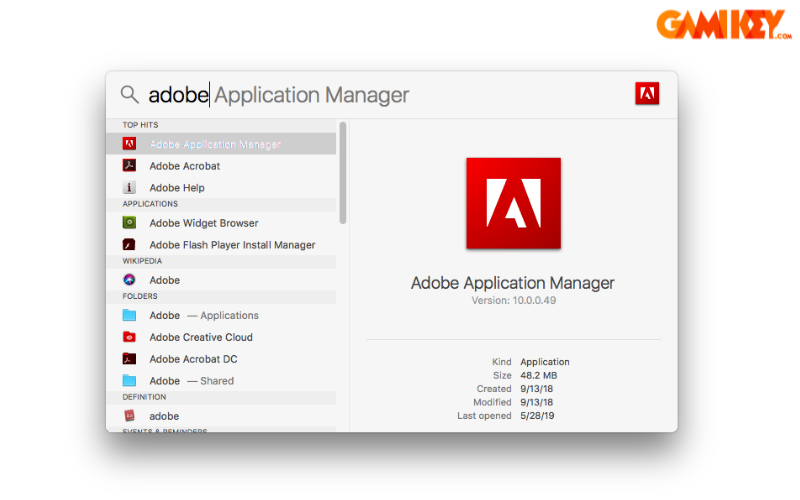Image resolution: width=800 pixels, height=500 pixels.
Task: Click the Kind value Application
Action: coord(545,362)
